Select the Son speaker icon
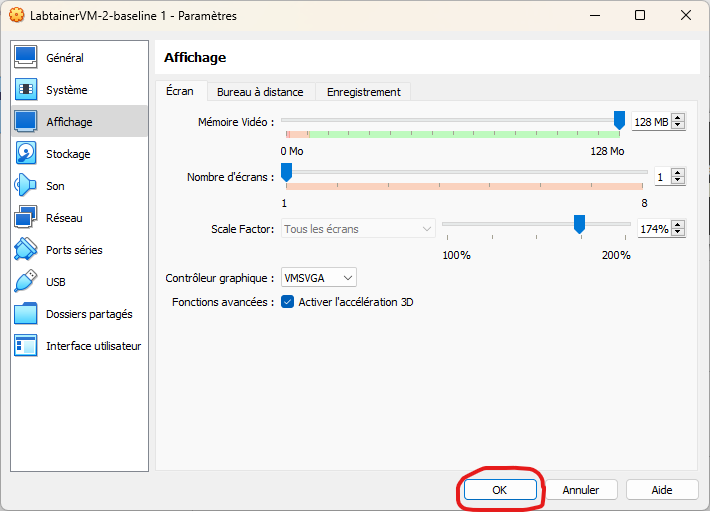Screen dimensions: 710x512 click(x=26, y=186)
